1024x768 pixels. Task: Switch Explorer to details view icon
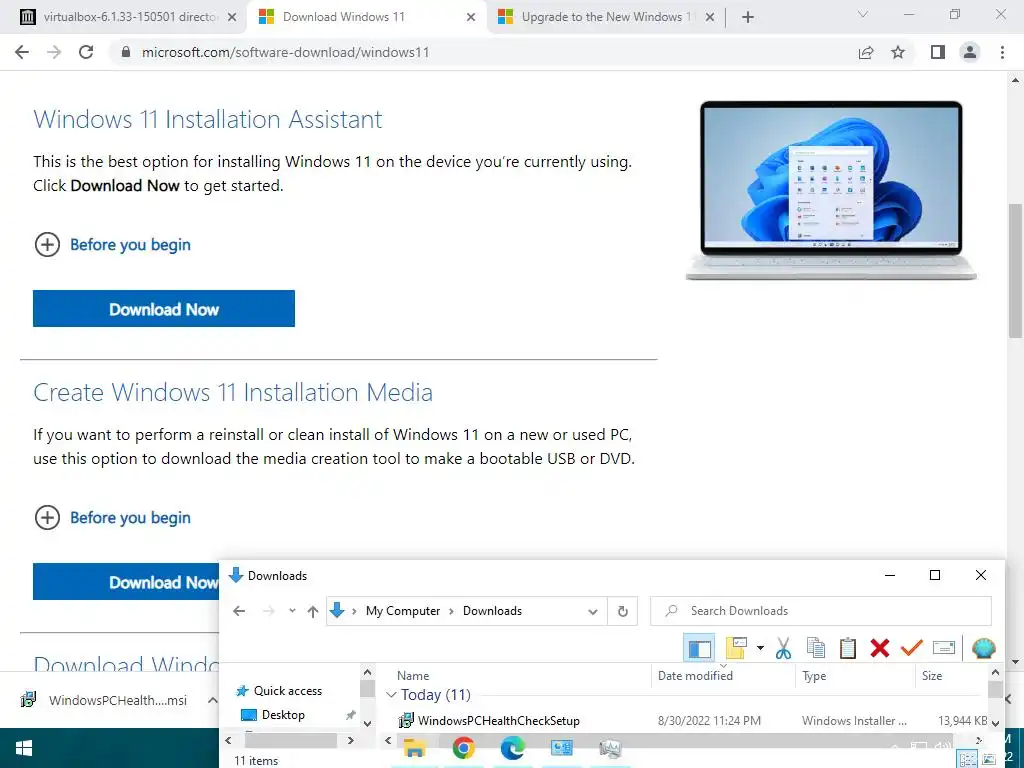point(967,760)
